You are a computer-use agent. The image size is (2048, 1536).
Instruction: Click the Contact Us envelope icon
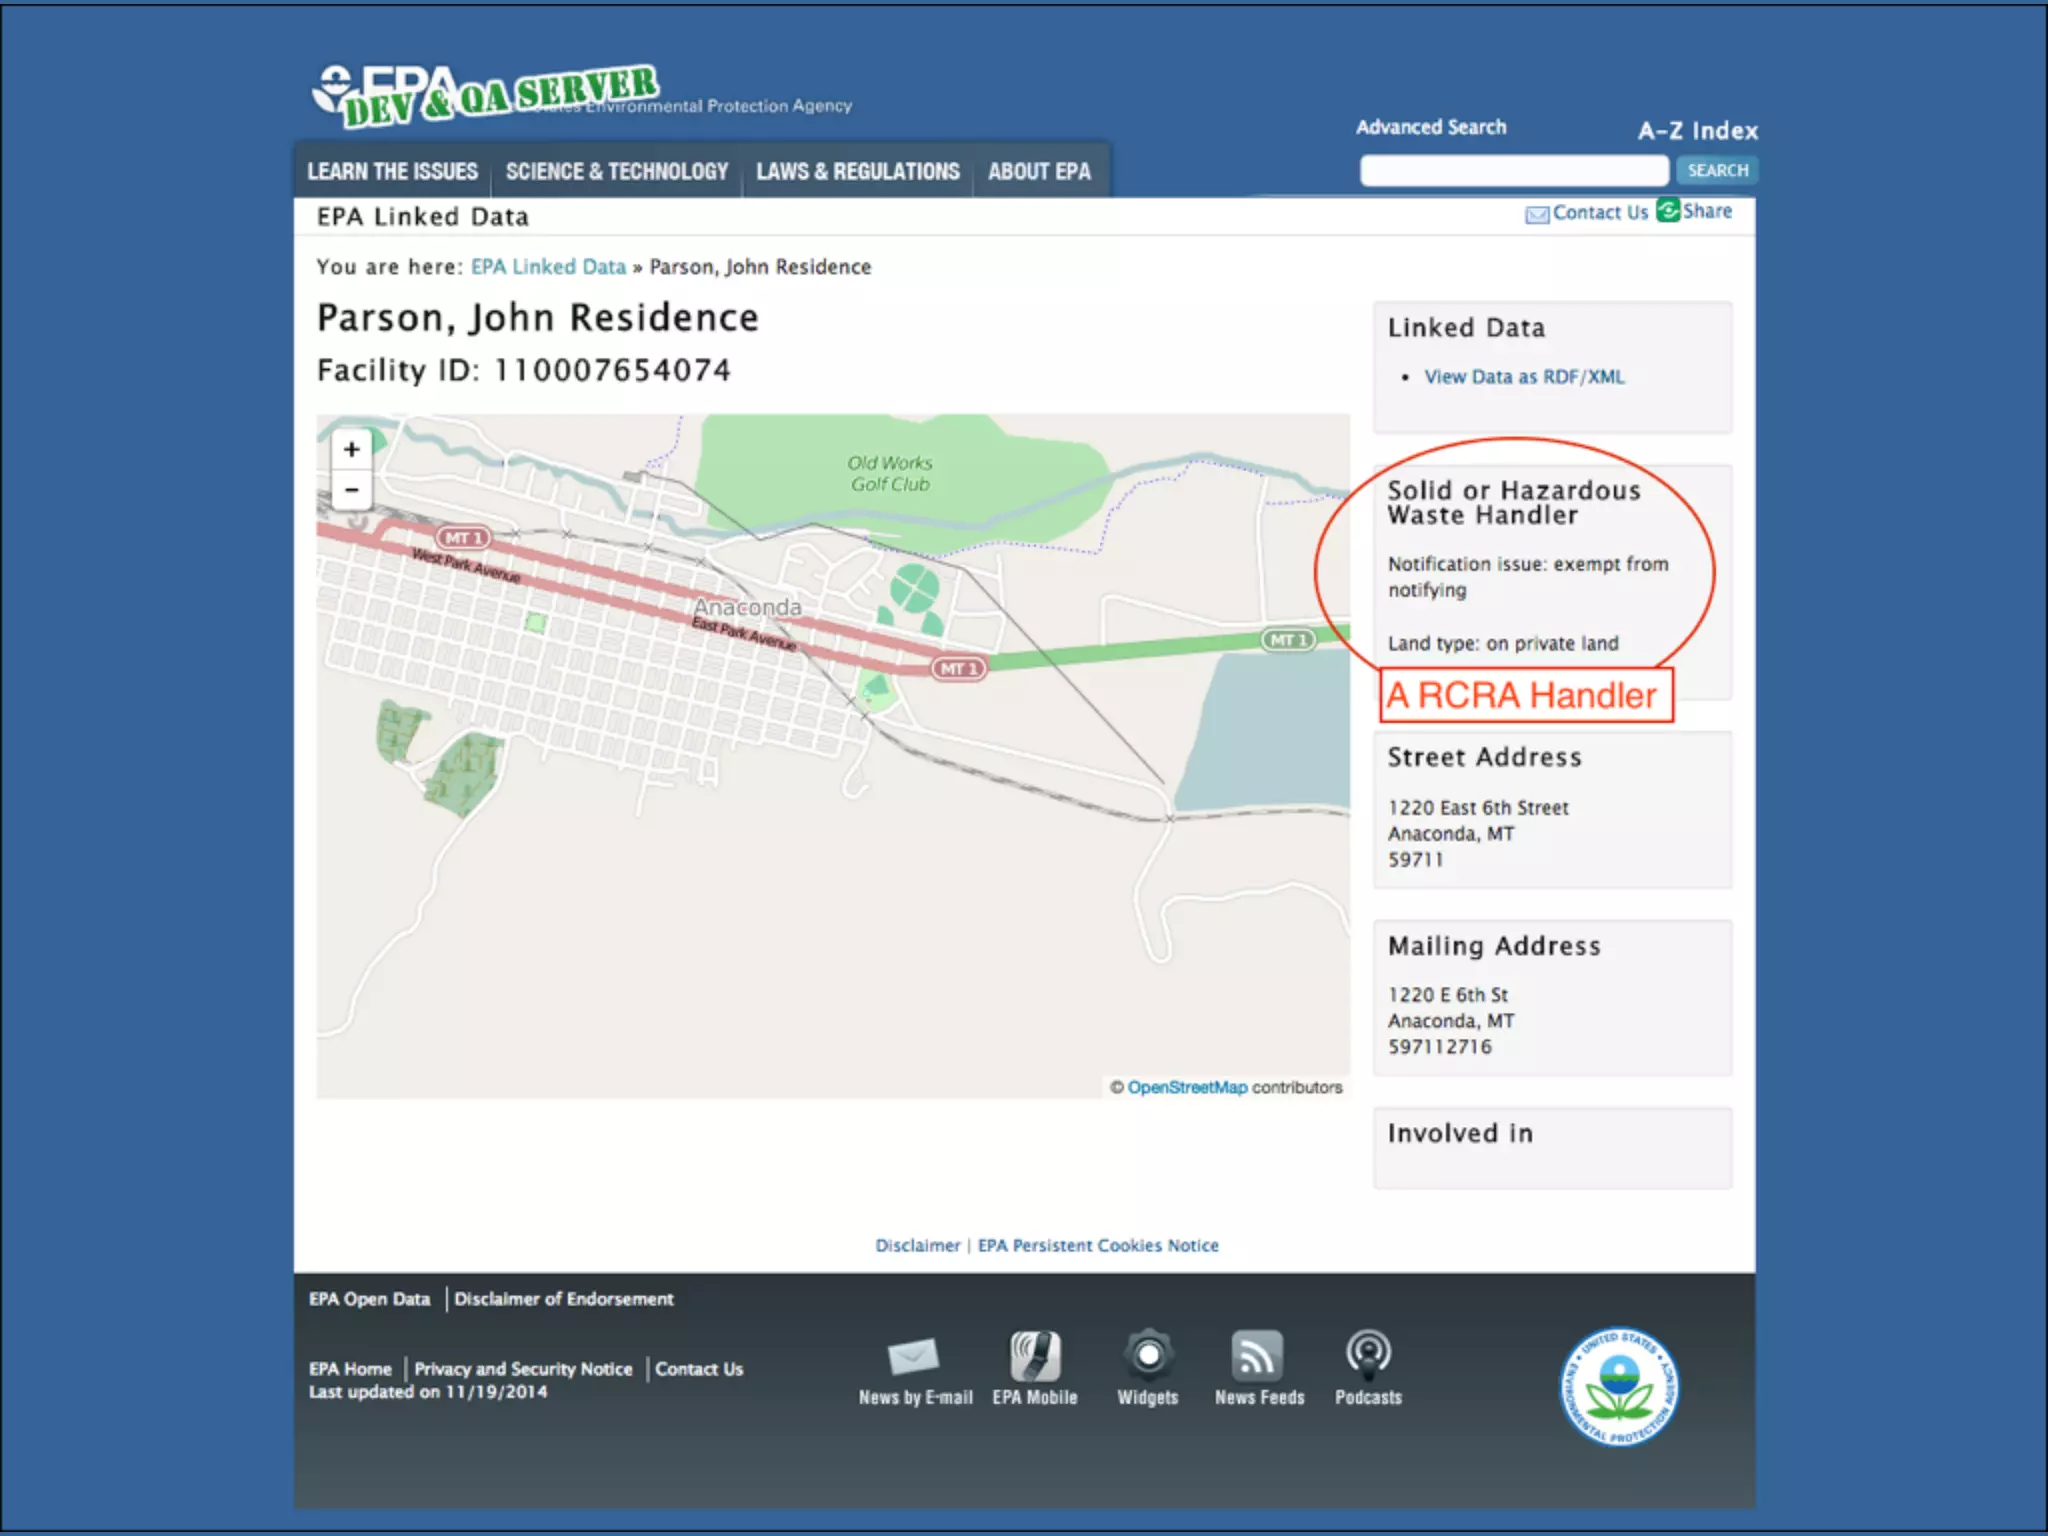click(1537, 214)
